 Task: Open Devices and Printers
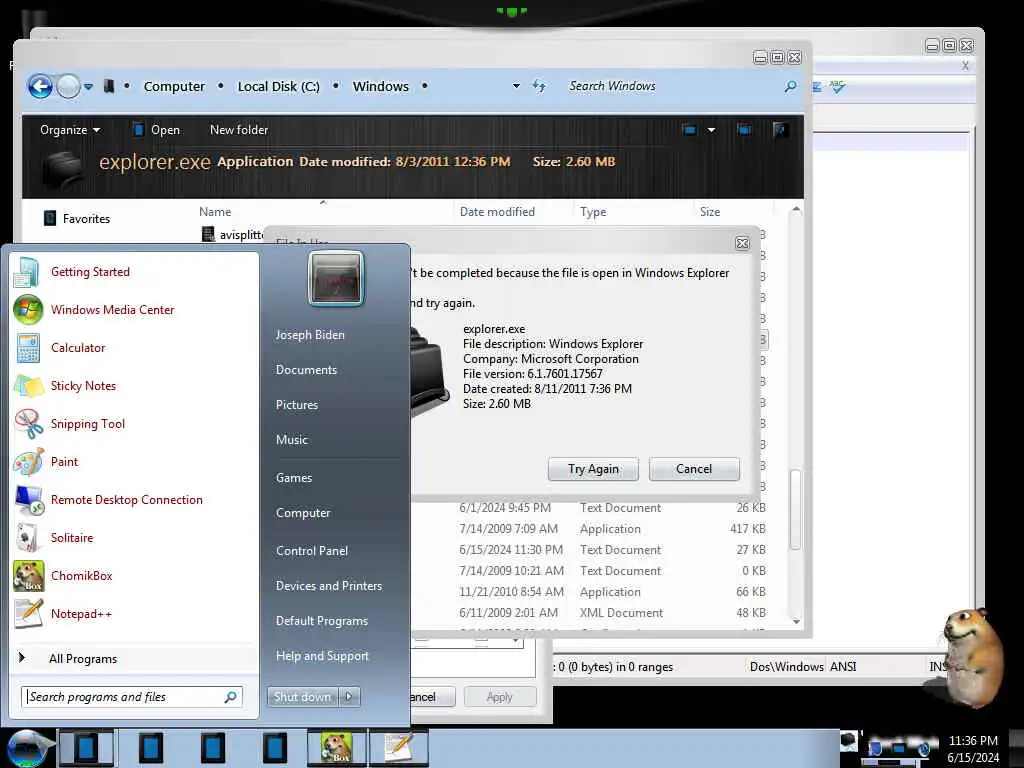[x=328, y=586]
